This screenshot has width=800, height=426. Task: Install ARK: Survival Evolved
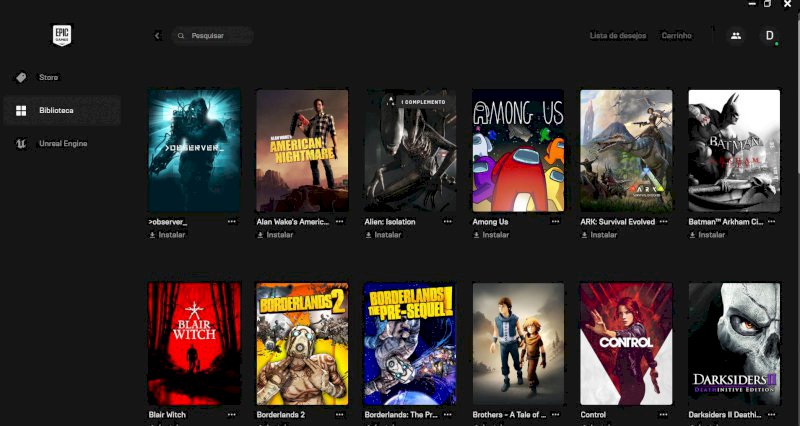point(599,235)
